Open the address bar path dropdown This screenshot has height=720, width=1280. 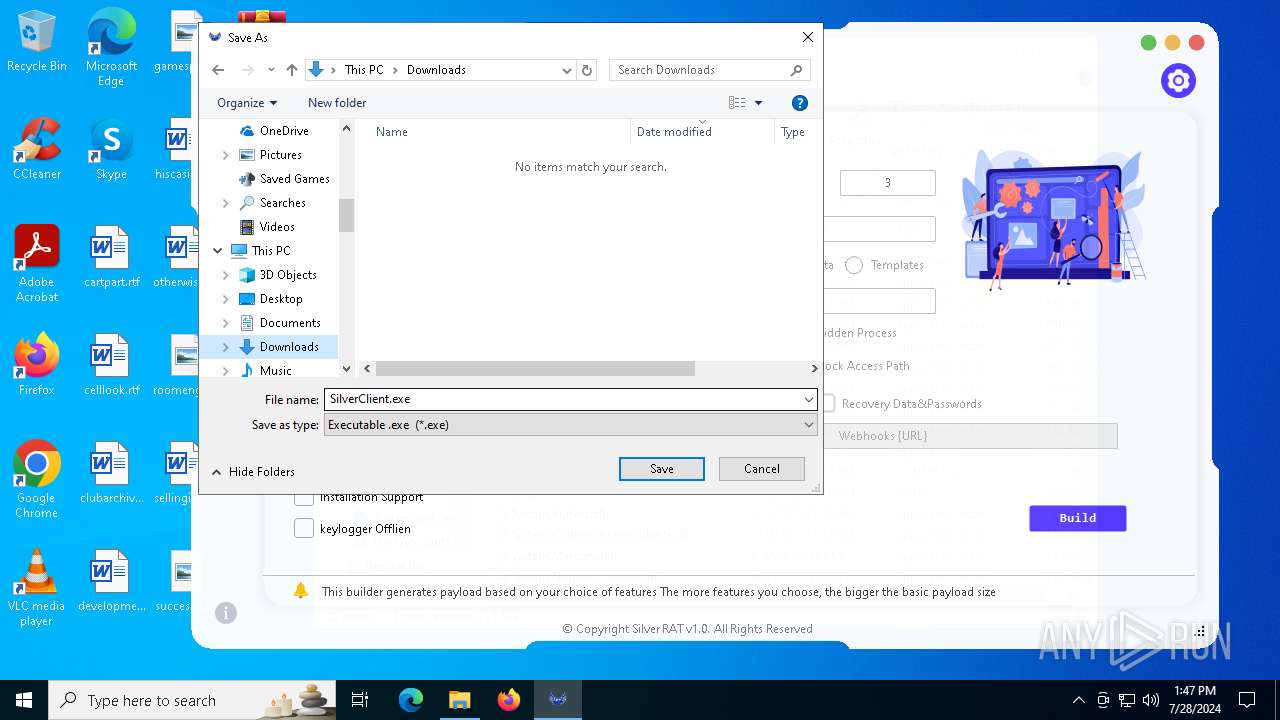click(x=567, y=70)
